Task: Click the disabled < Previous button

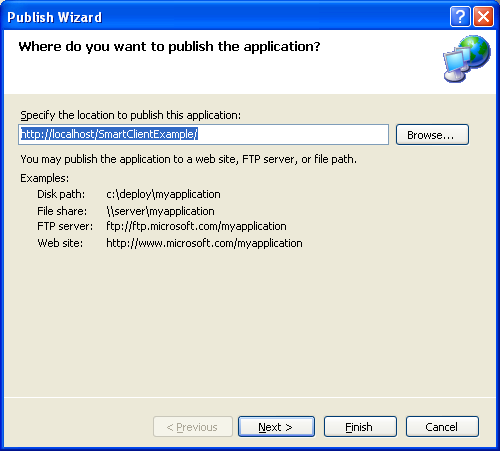Action: (193, 426)
